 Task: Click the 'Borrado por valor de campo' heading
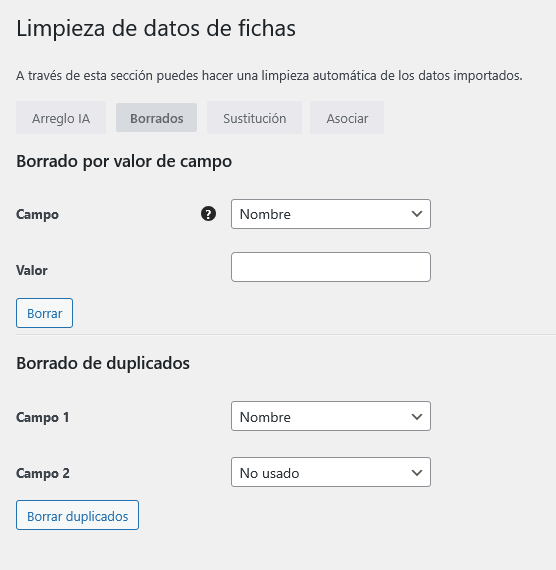click(x=124, y=161)
